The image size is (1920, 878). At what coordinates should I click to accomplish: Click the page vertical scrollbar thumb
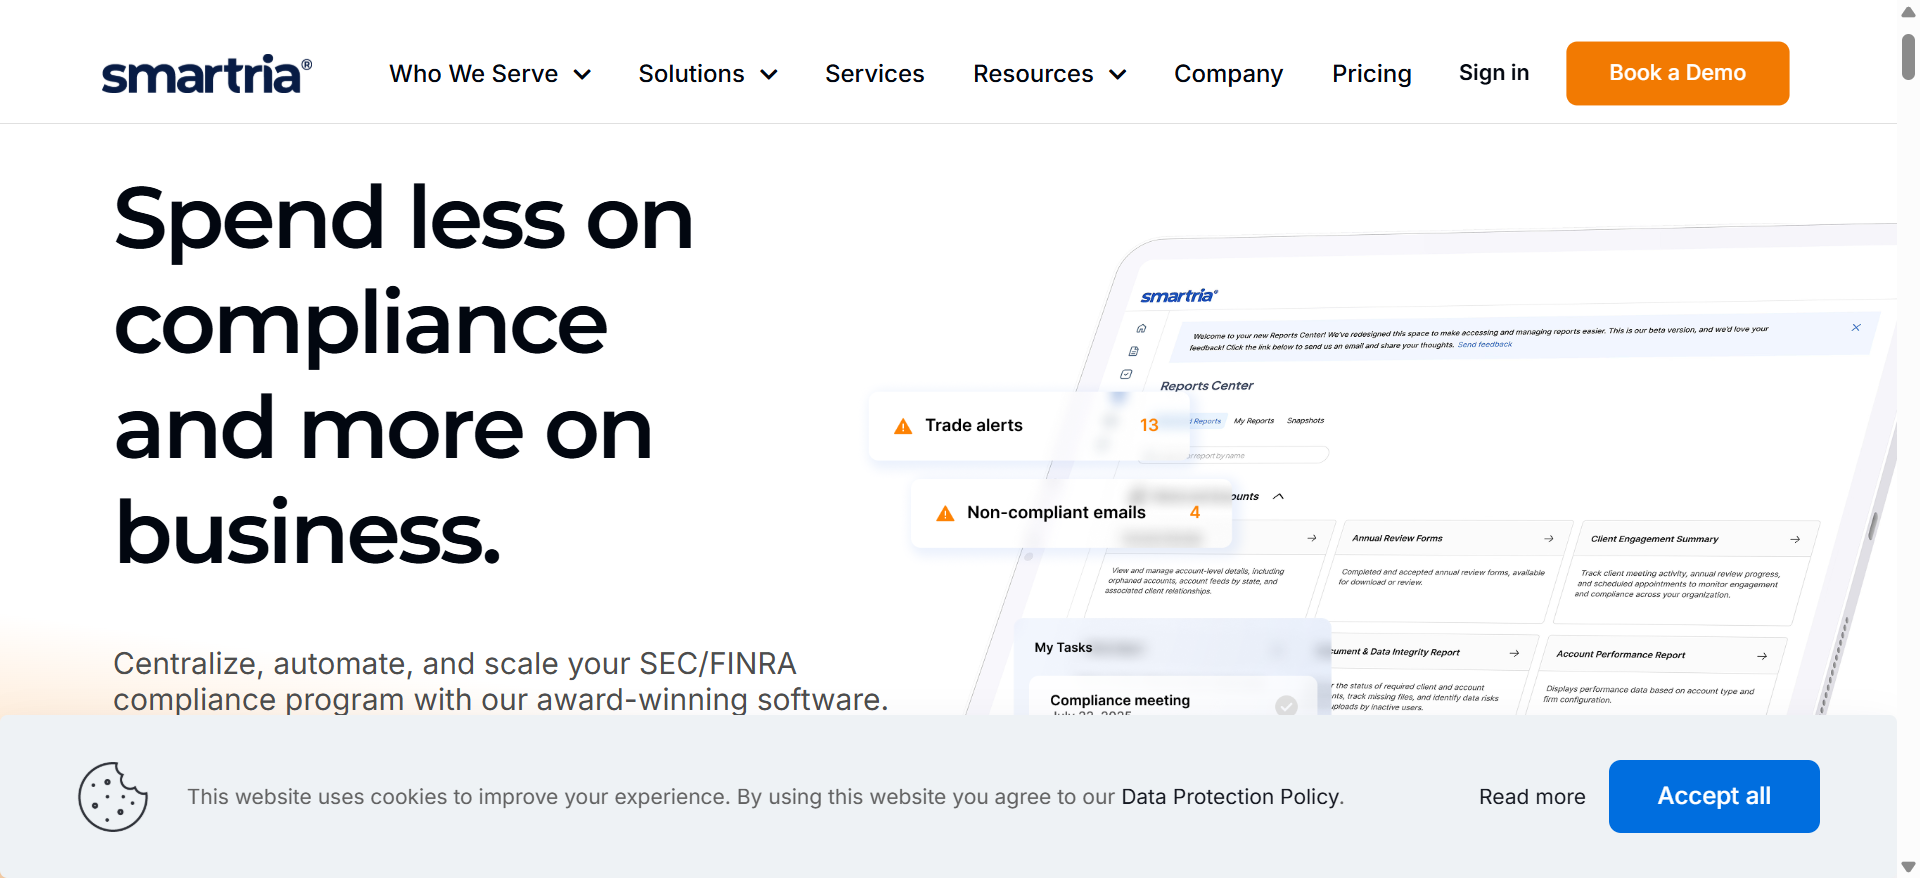[x=1908, y=56]
